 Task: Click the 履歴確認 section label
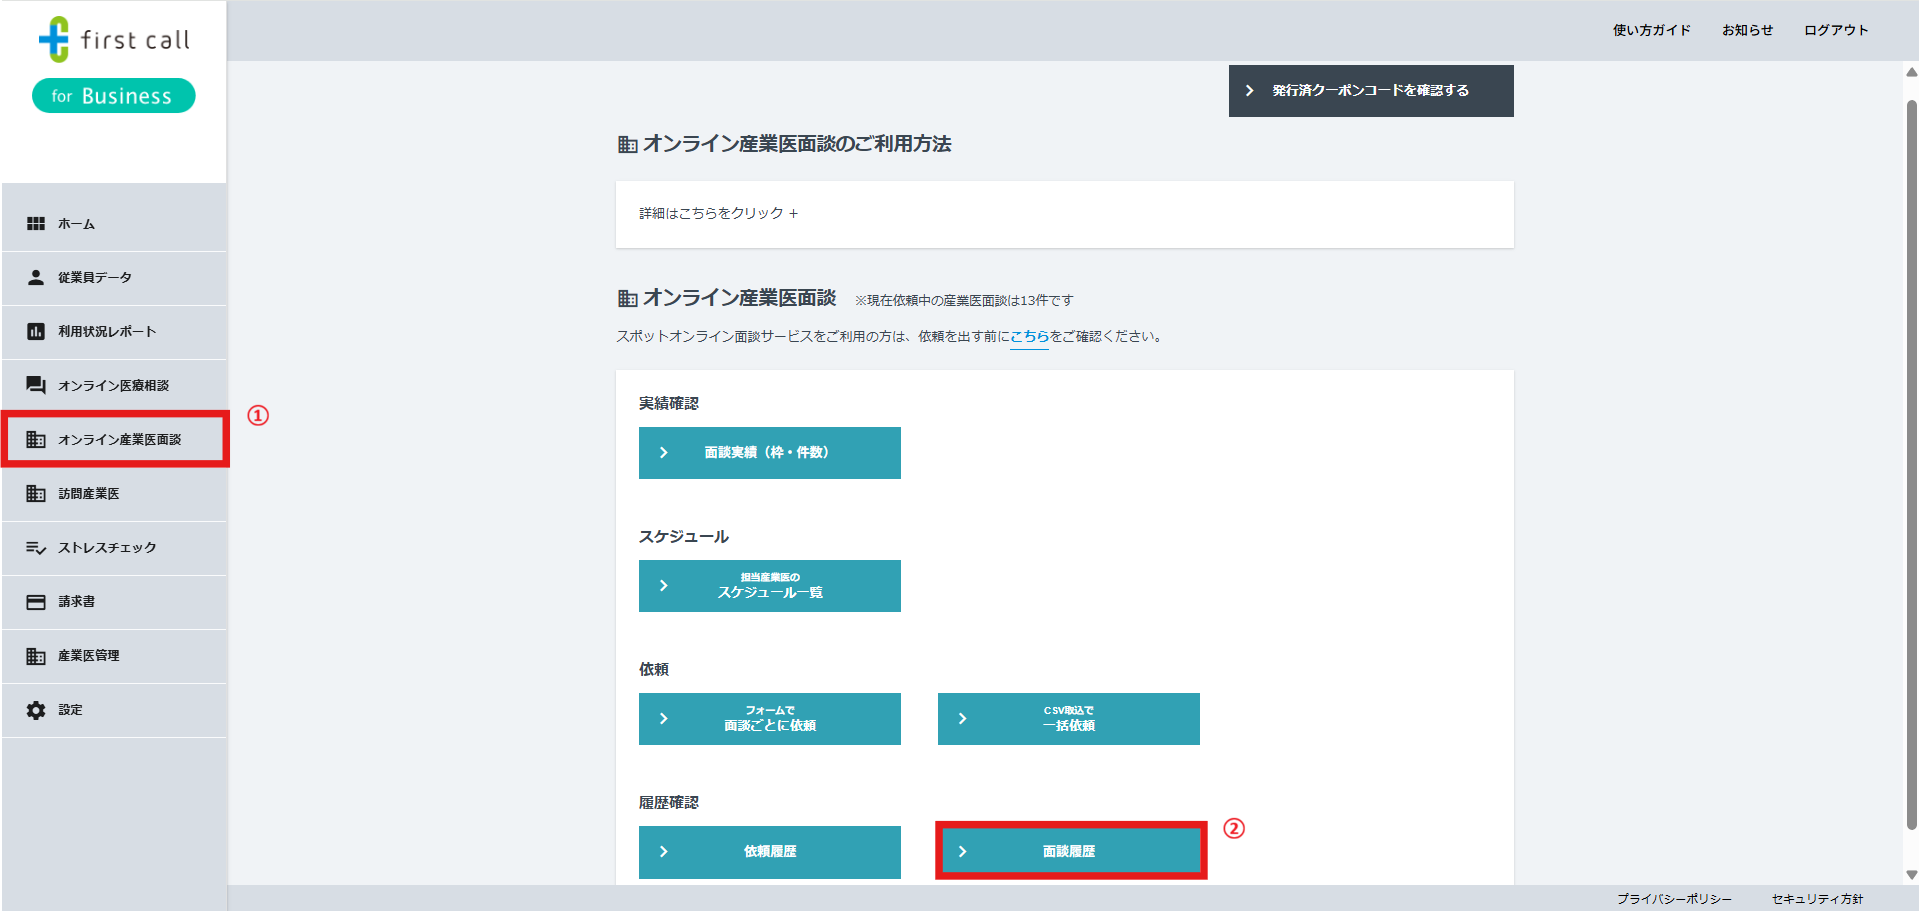tap(669, 803)
